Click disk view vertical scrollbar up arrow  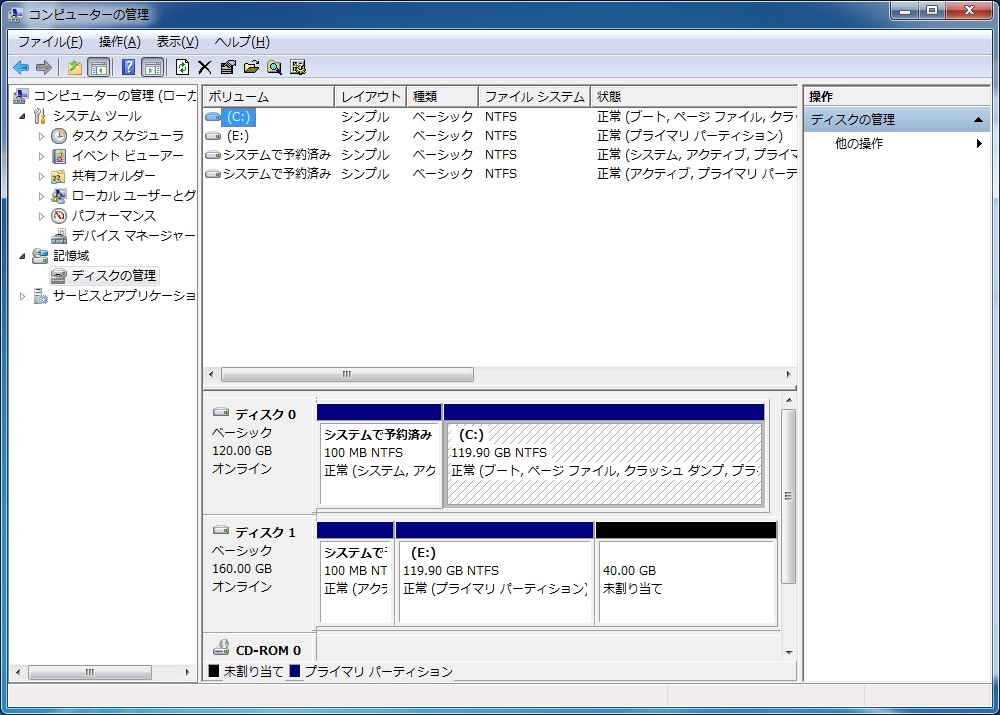[x=789, y=400]
